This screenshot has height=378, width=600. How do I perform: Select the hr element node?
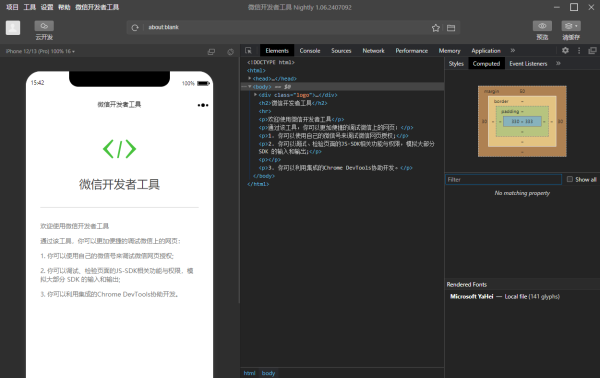(264, 111)
